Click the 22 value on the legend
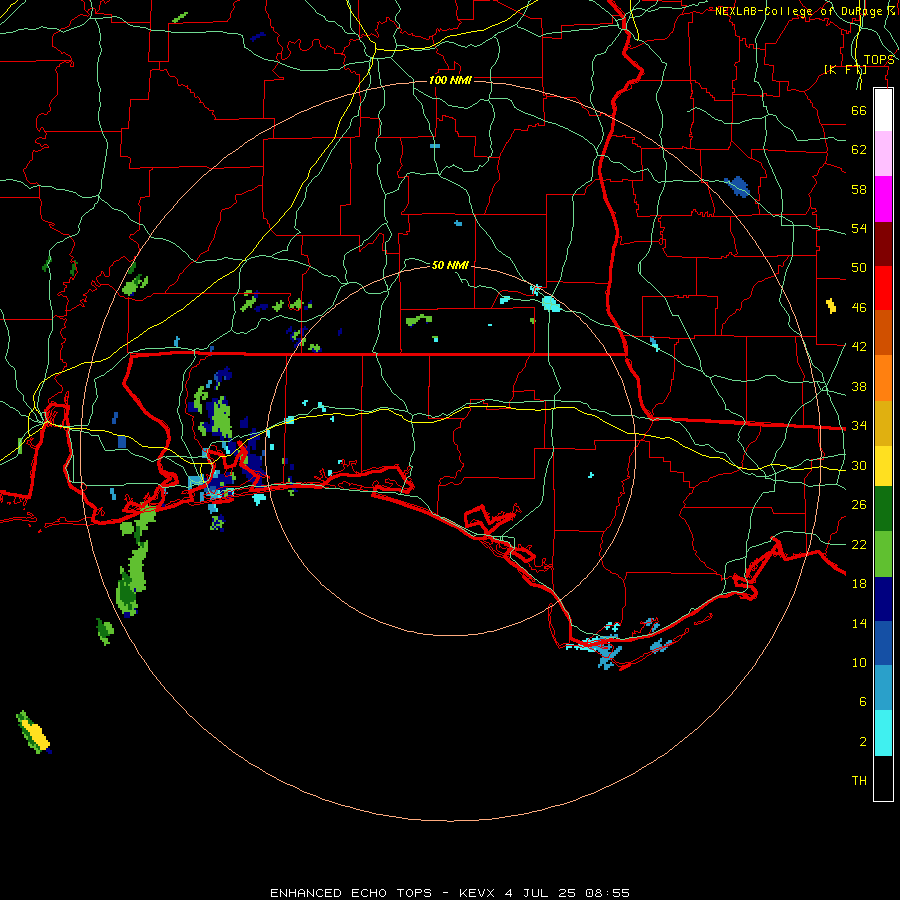Image resolution: width=900 pixels, height=900 pixels. tap(859, 545)
